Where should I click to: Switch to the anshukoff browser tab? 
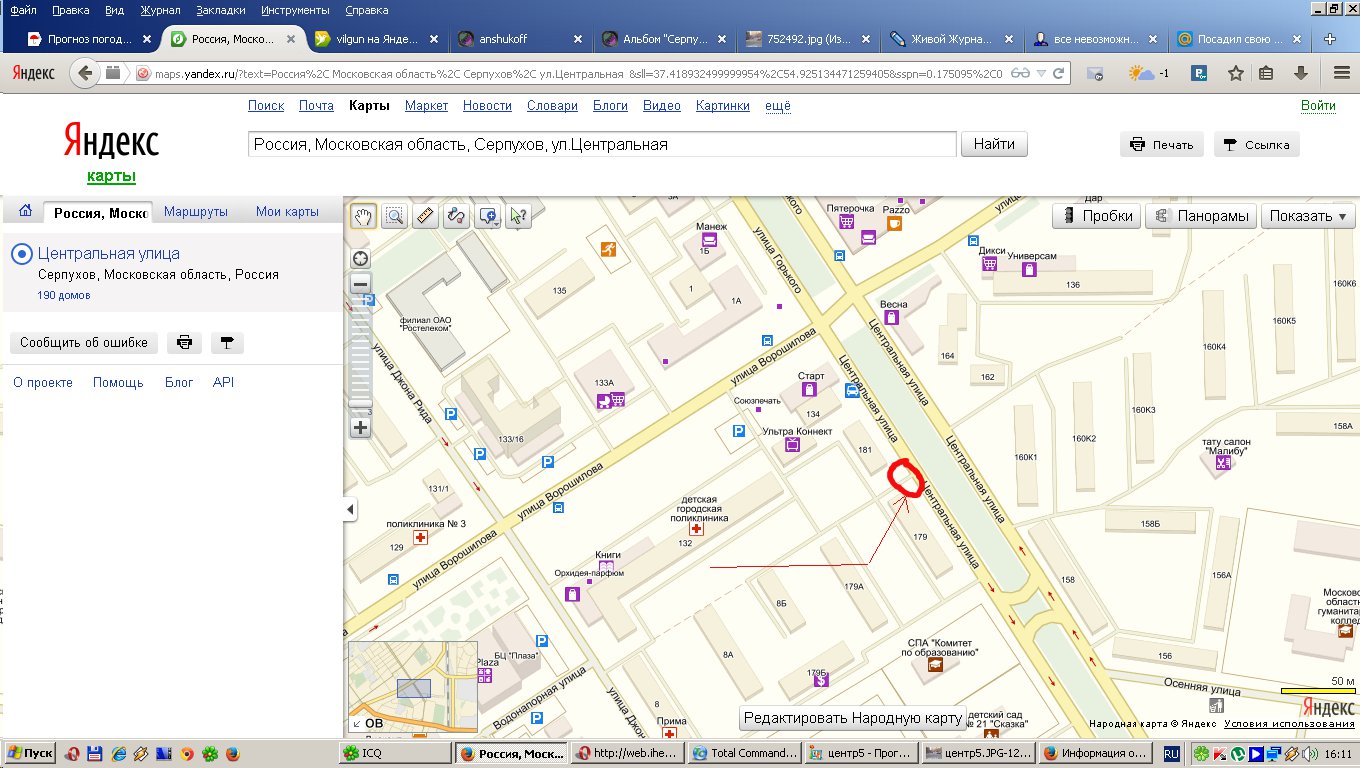[x=520, y=39]
